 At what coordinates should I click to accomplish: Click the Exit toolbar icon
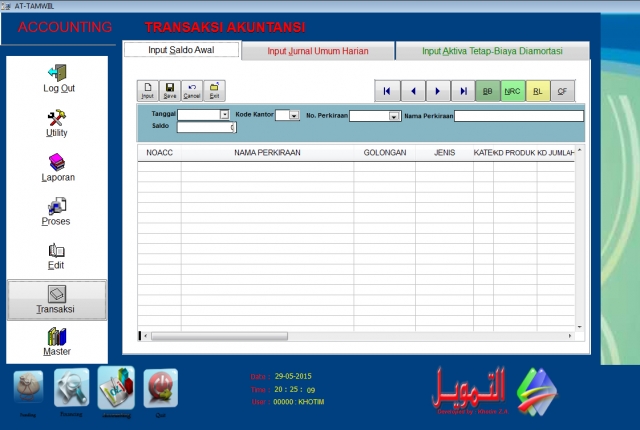[214, 90]
